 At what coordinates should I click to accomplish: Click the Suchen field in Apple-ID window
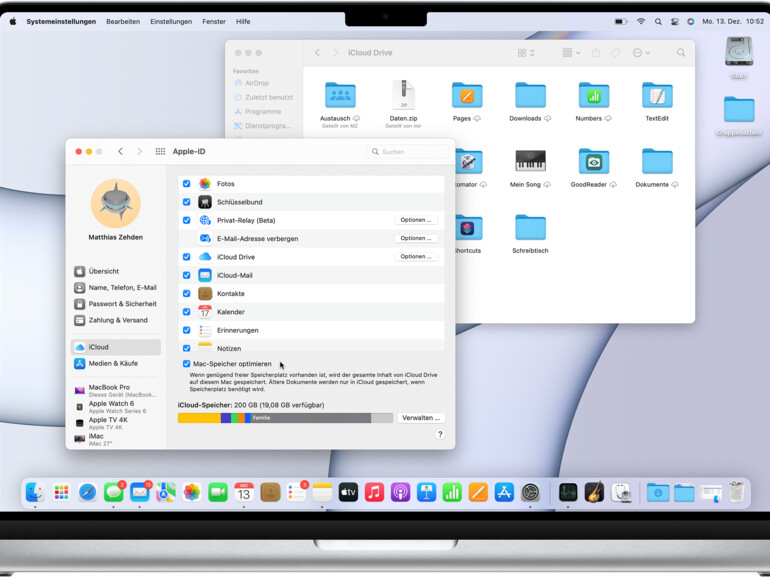pos(409,152)
